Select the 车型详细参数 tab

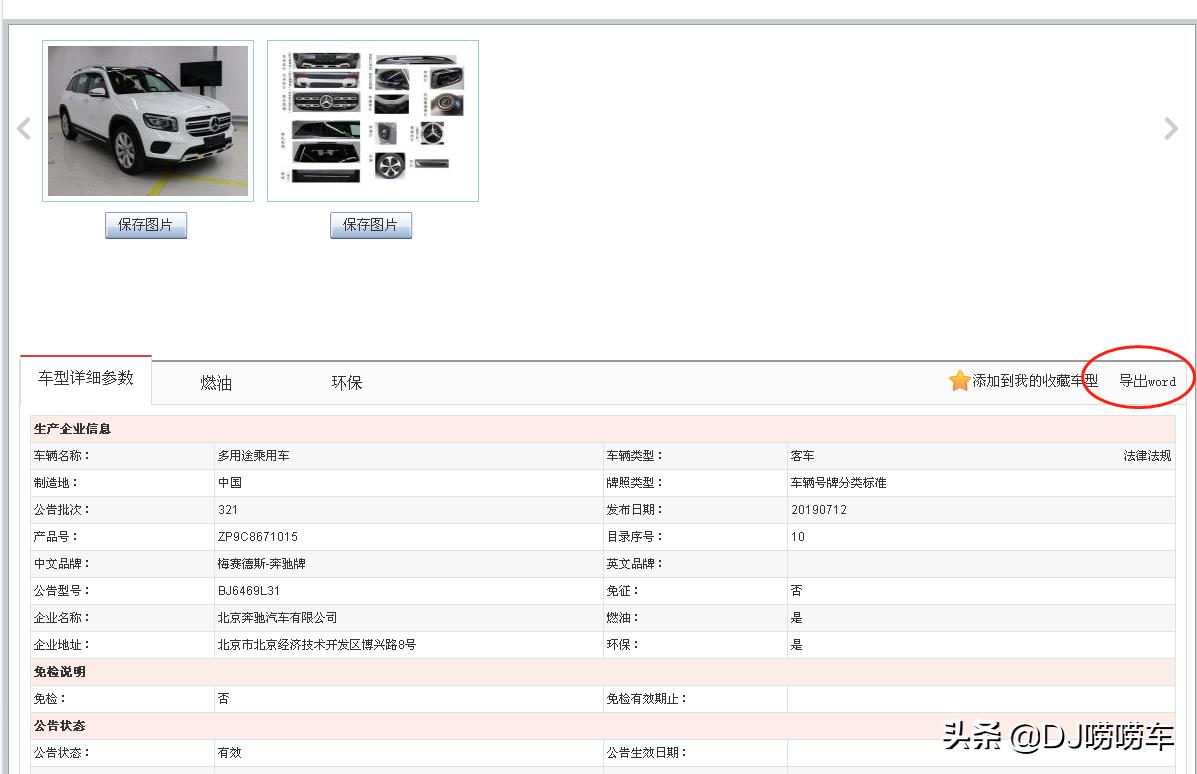click(x=86, y=379)
